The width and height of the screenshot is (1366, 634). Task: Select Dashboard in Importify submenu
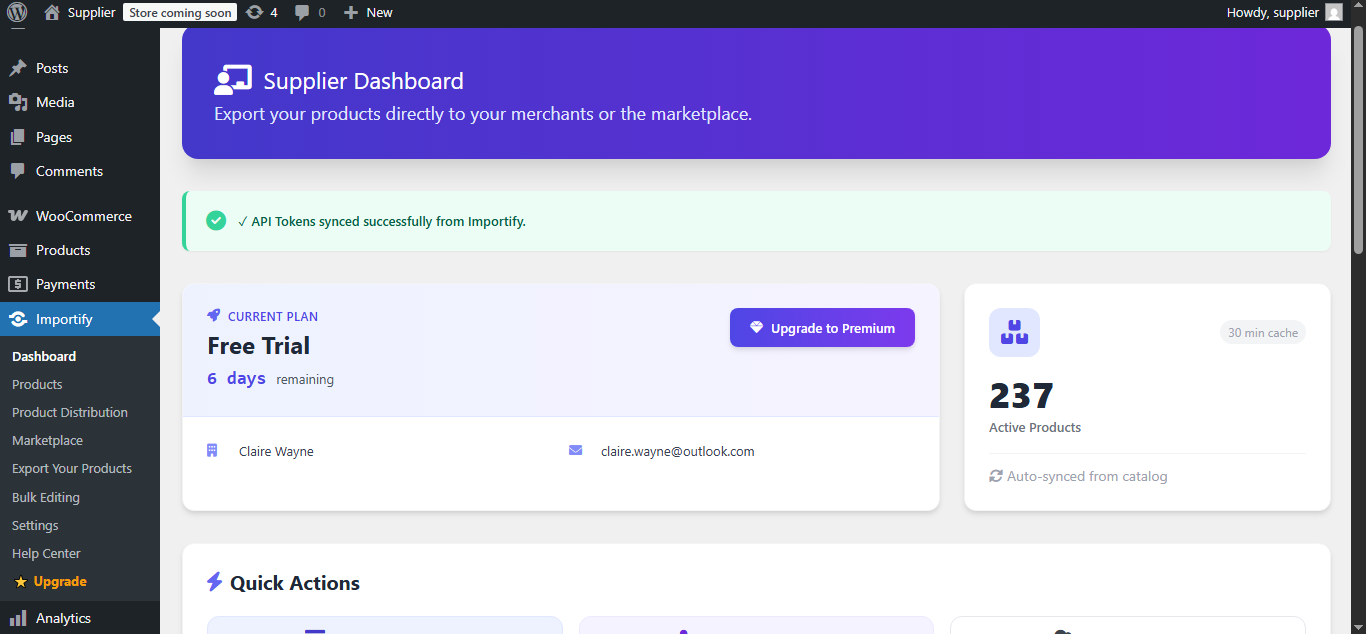[x=44, y=356]
